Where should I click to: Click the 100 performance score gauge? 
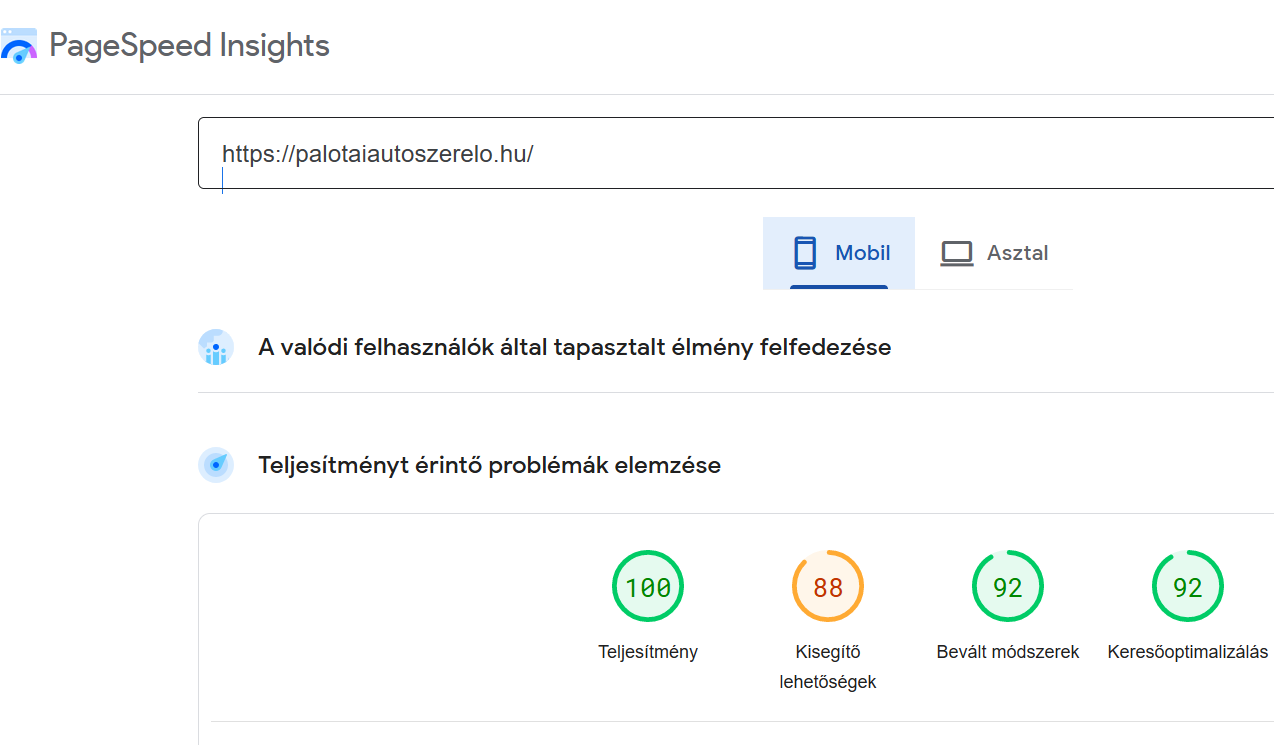[648, 587]
